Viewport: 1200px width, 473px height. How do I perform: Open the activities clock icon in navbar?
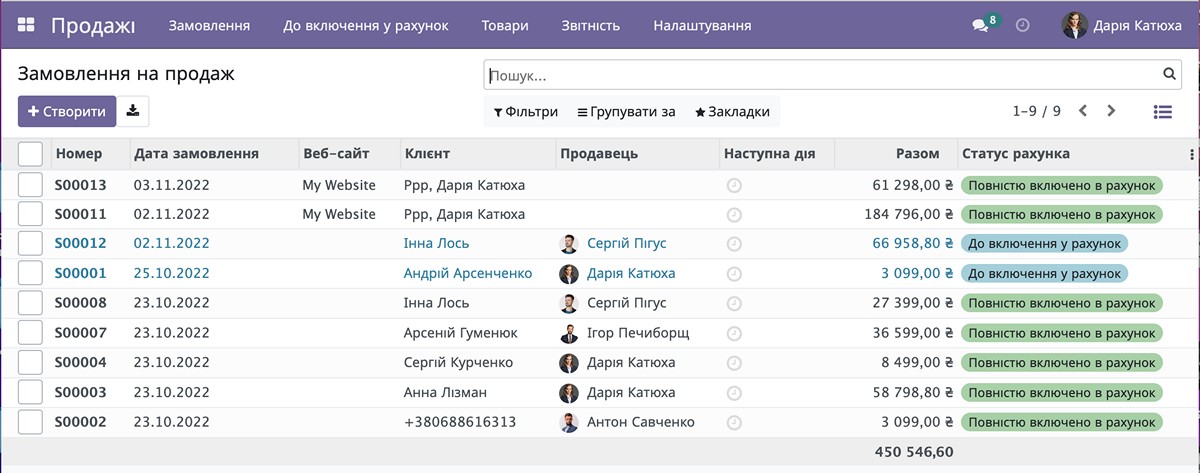tap(1022, 25)
